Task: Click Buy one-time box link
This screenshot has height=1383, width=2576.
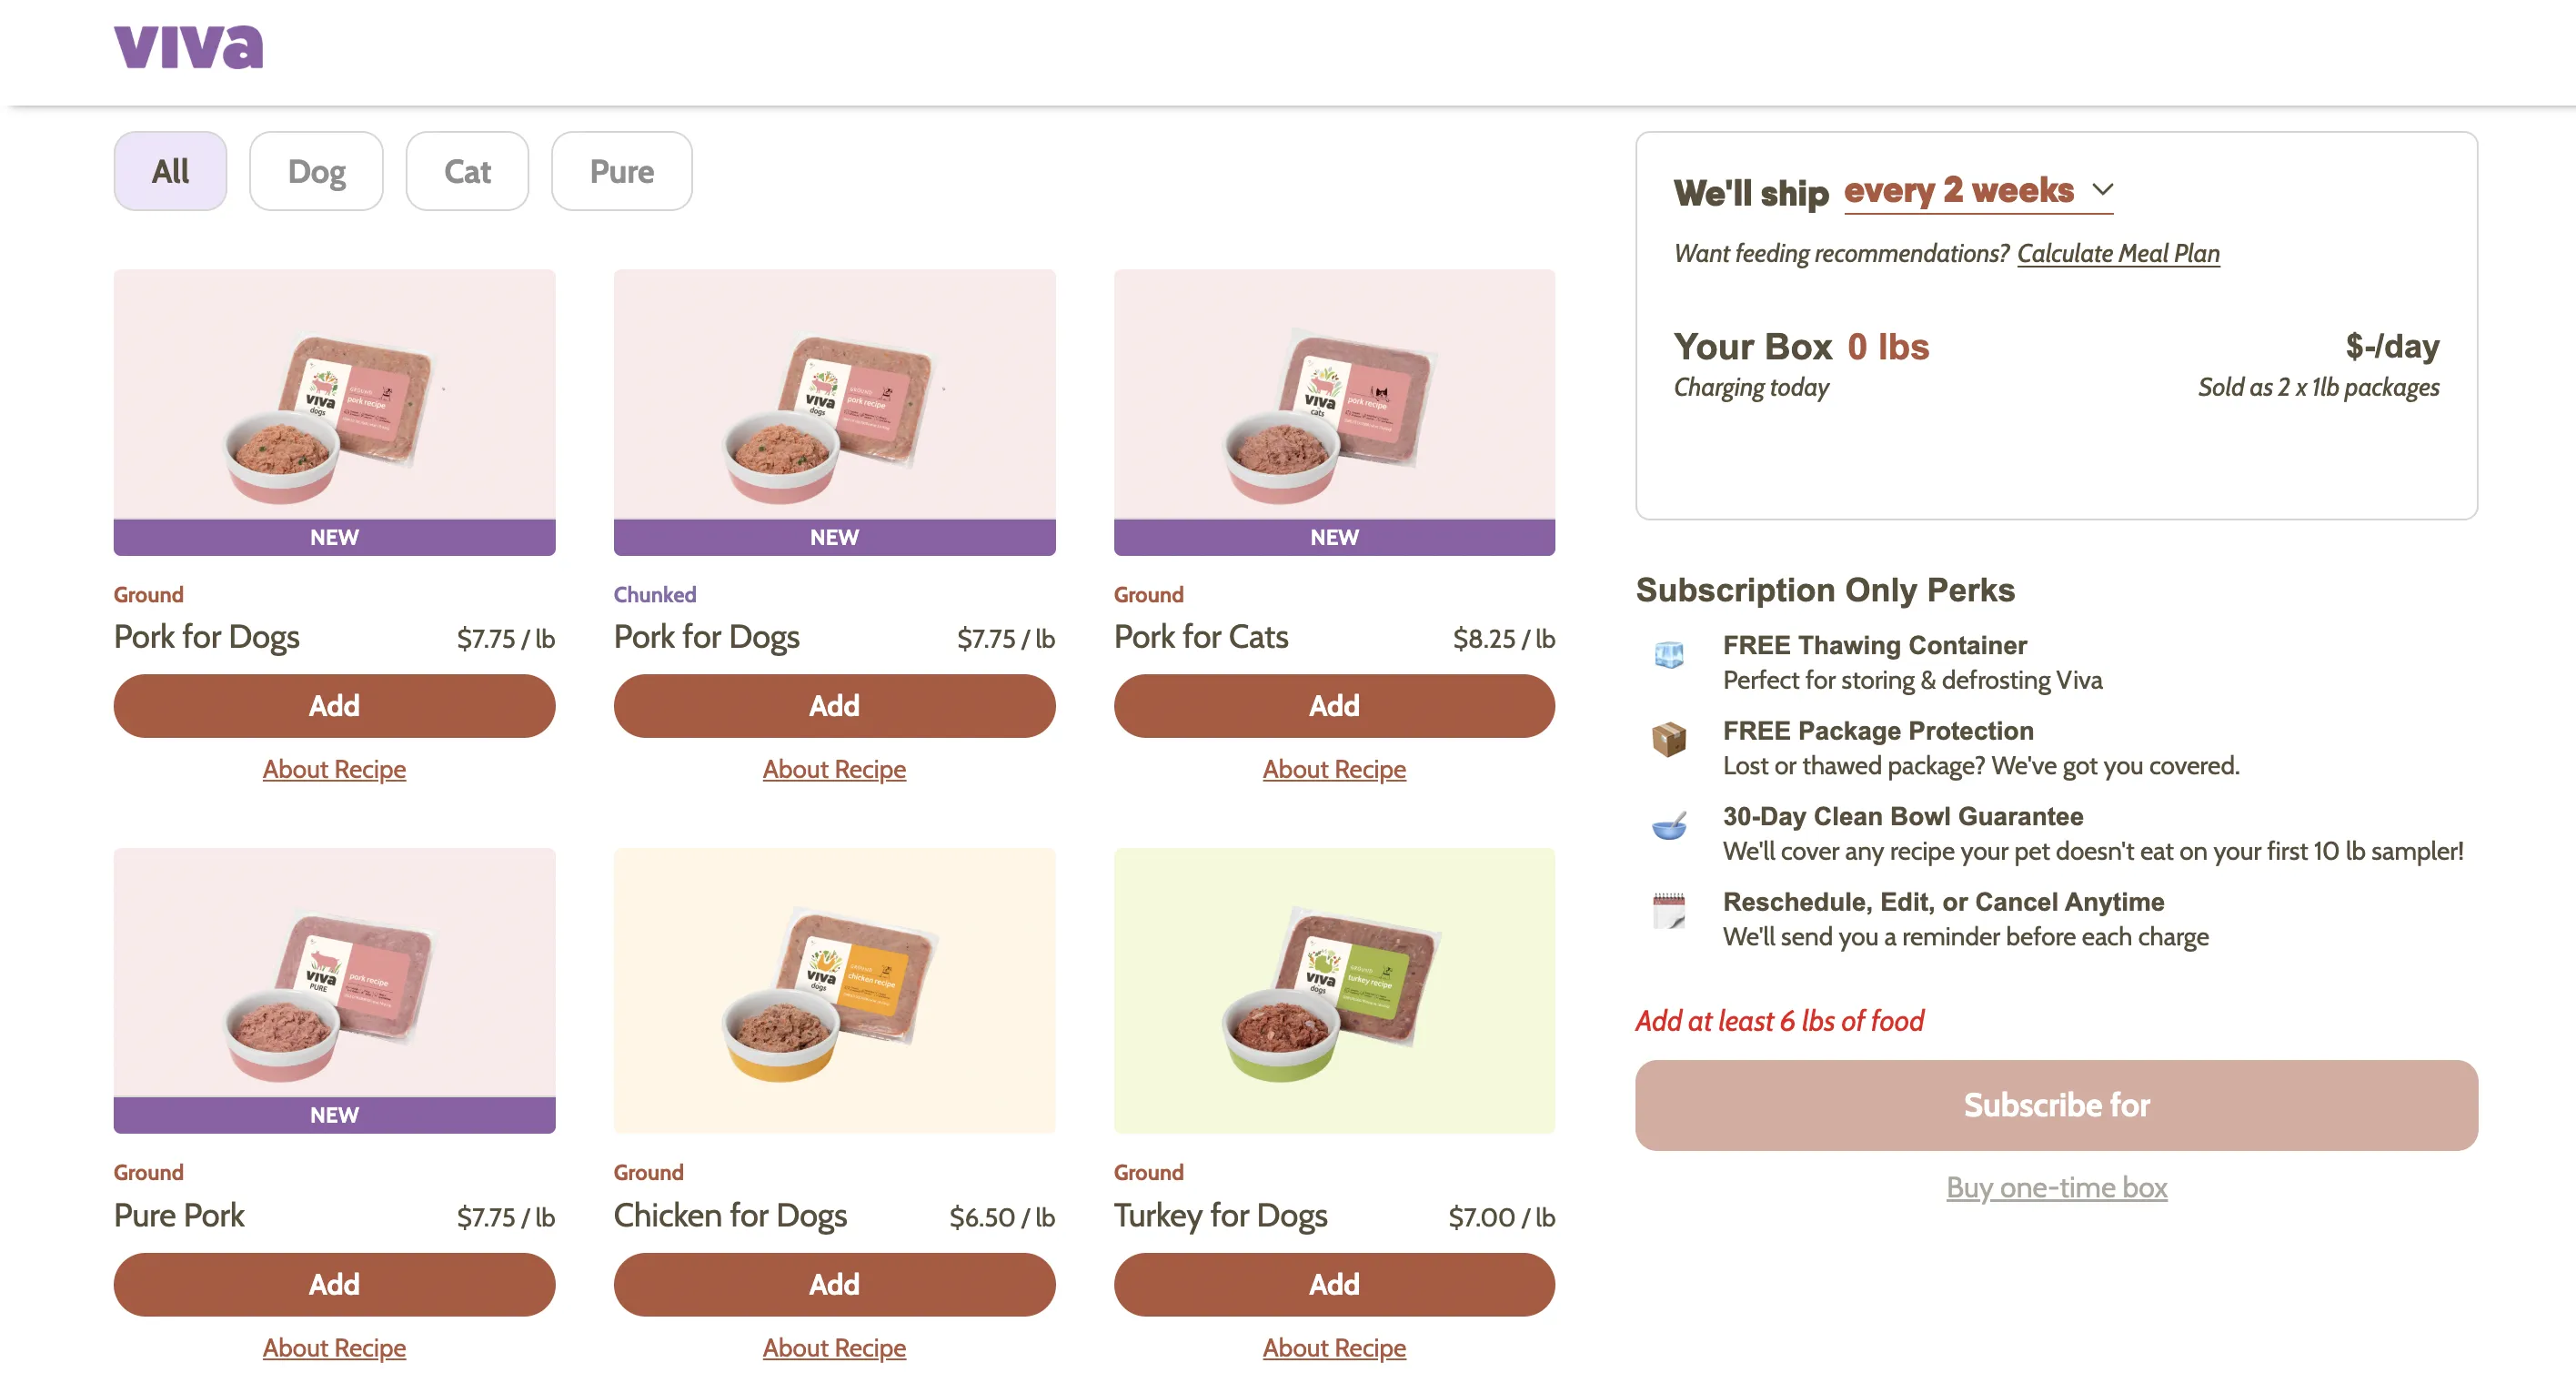Action: pyautogui.click(x=2056, y=1187)
